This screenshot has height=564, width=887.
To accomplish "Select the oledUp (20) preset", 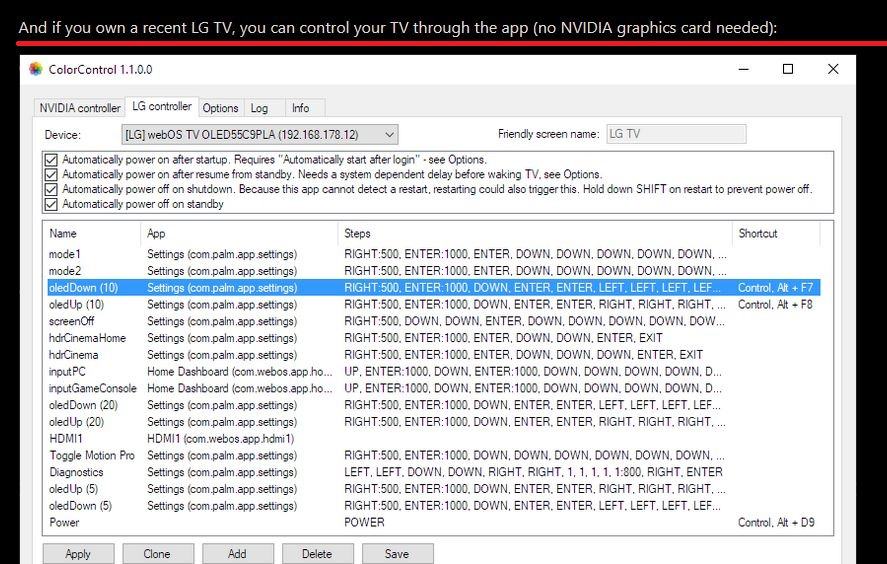I will 434,422.
